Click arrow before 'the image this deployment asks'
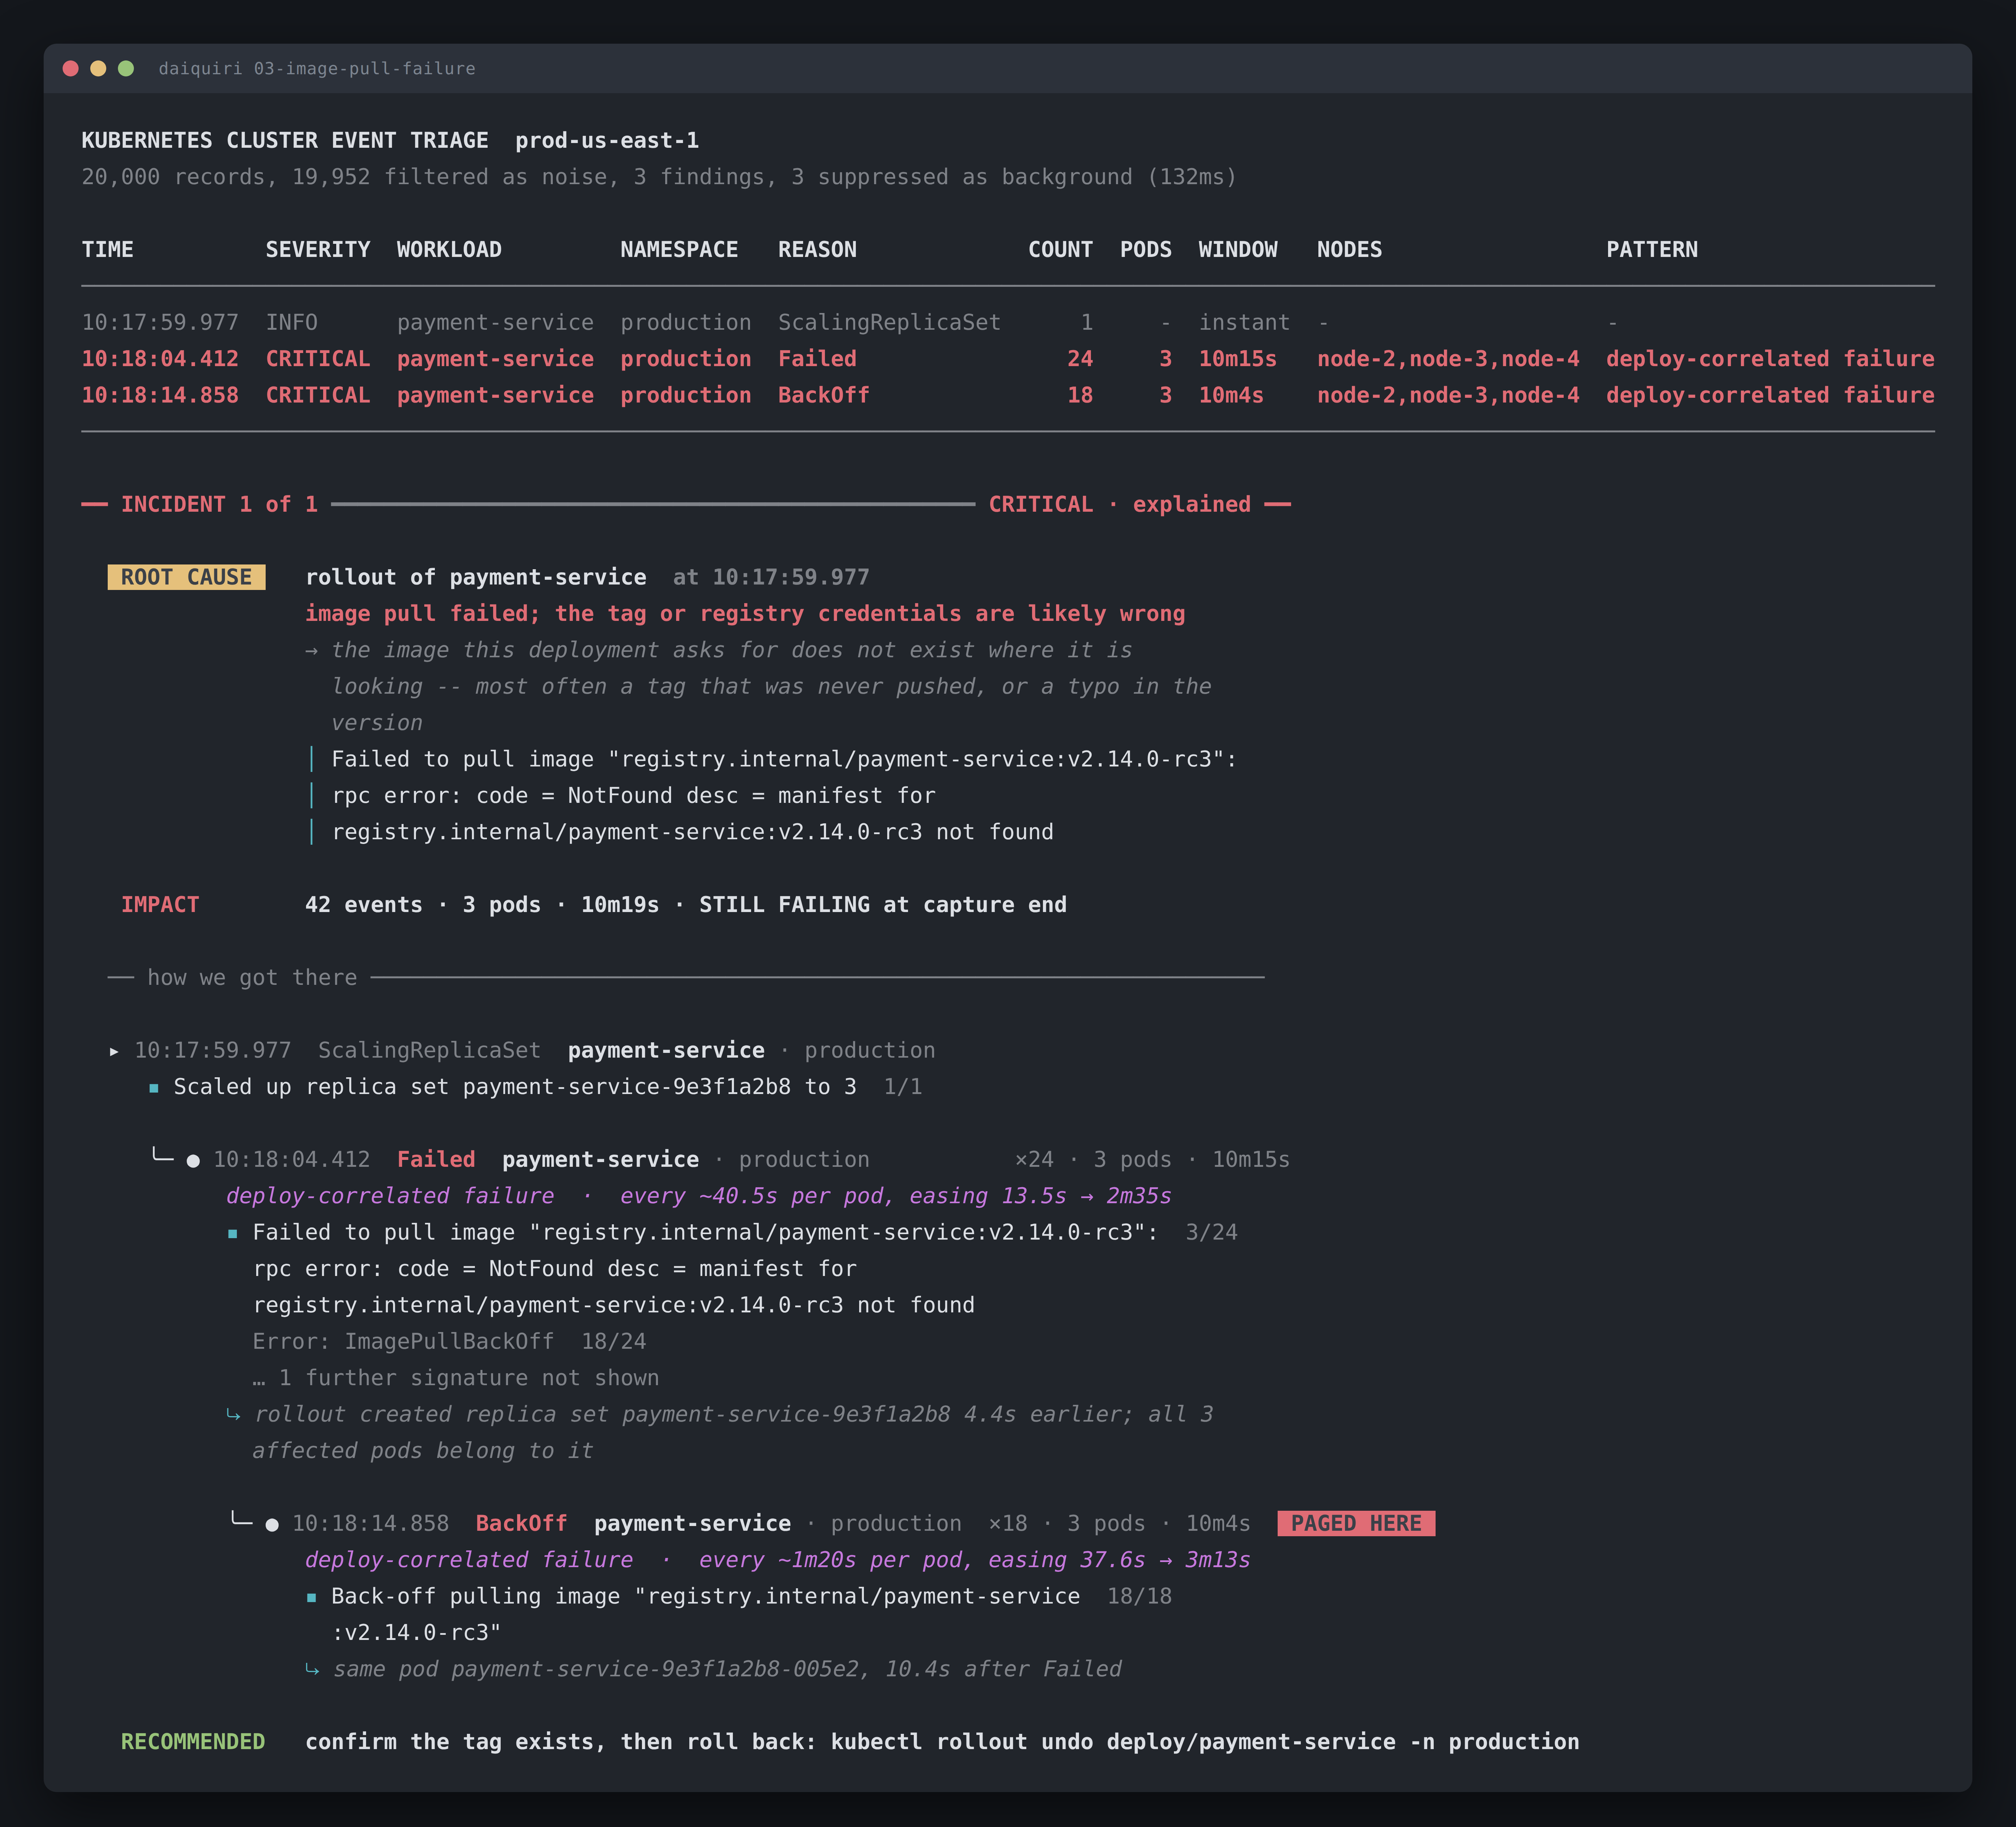The width and height of the screenshot is (2016, 1827). [312, 651]
